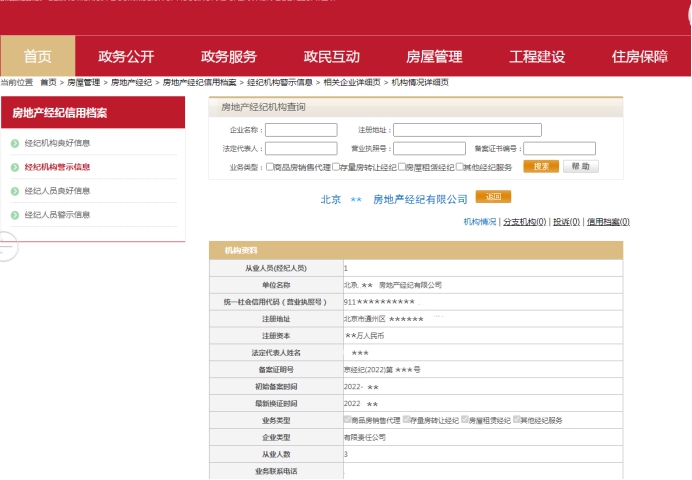The width and height of the screenshot is (692, 480).
Task: Open the 政务服务 menu item
Action: click(229, 56)
